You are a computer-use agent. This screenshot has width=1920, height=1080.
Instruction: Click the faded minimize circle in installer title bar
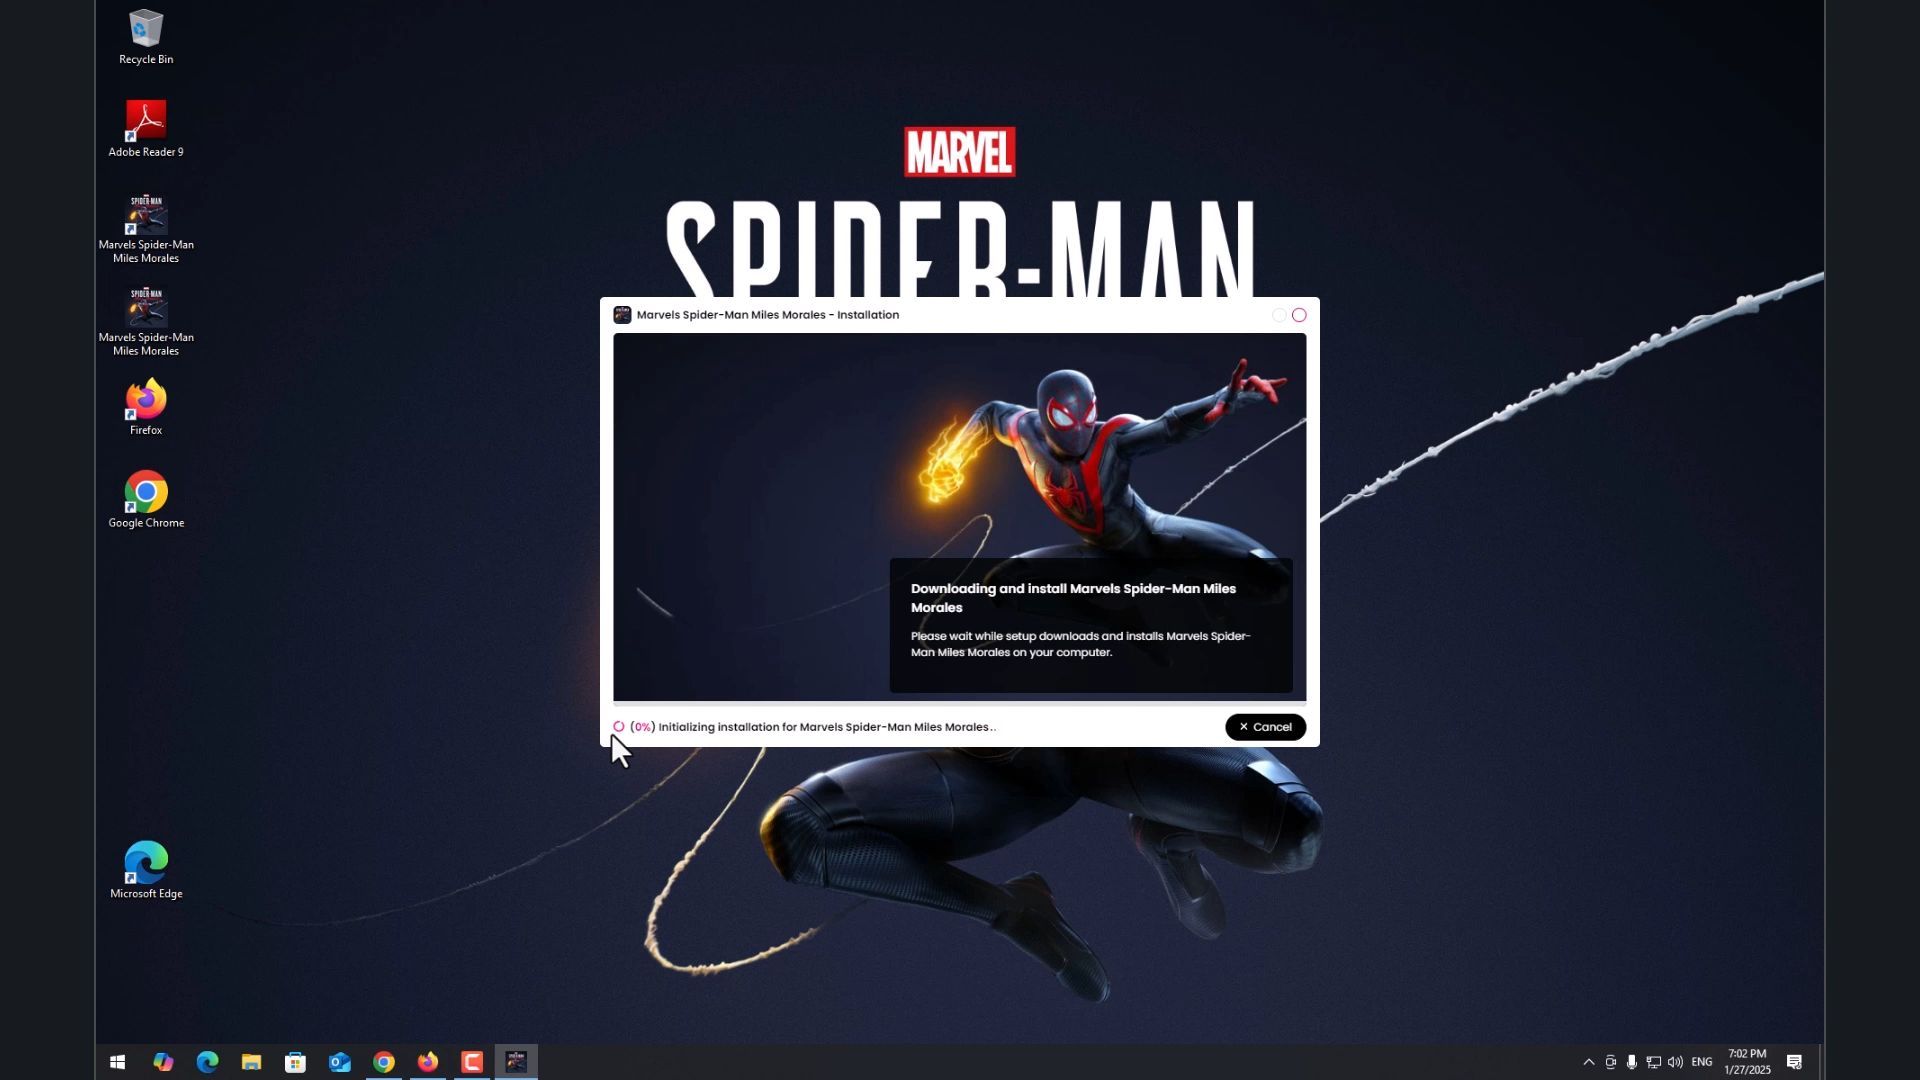1279,315
